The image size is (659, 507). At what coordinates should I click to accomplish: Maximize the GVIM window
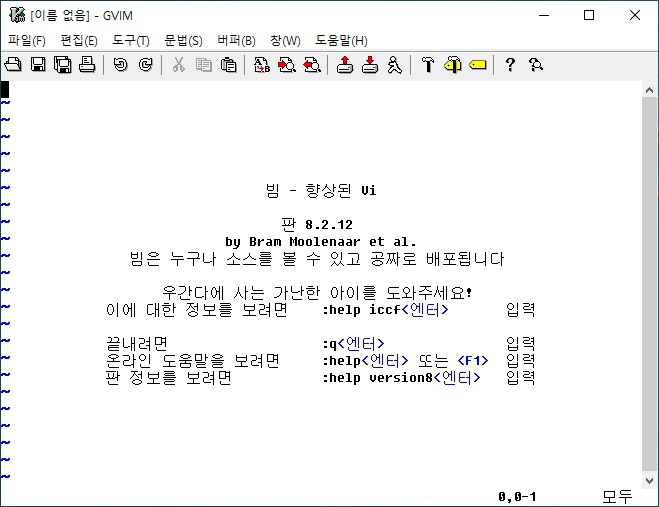[589, 16]
